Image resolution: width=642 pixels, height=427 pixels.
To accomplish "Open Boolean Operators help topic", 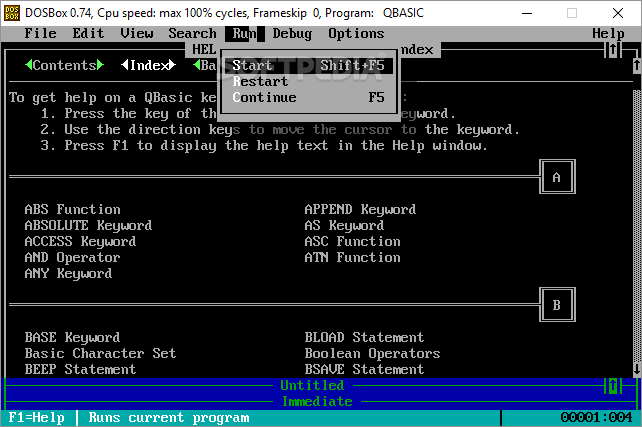I will point(373,353).
